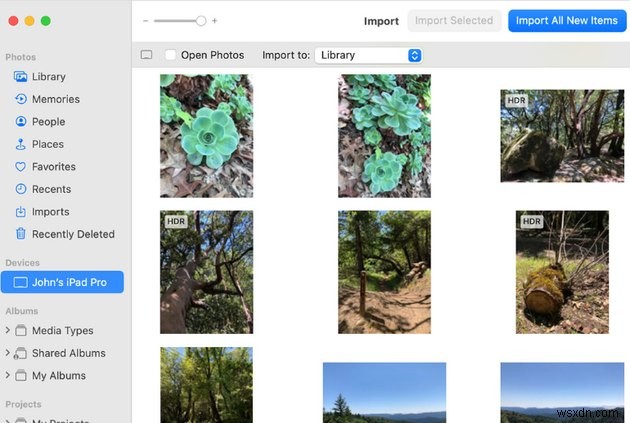This screenshot has width=630, height=423.
Task: Select the HDR mossy log photo
Action: [562, 272]
